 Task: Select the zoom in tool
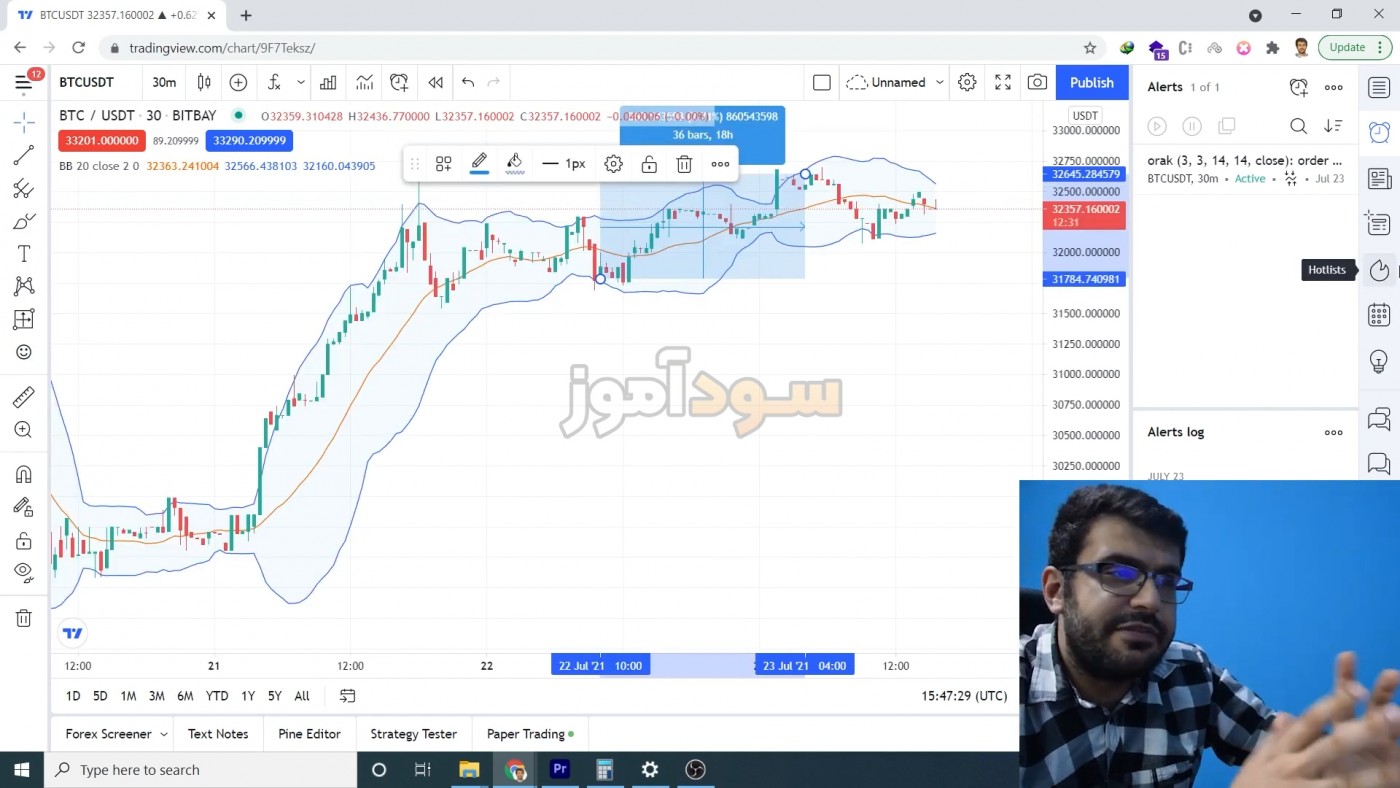coord(24,430)
